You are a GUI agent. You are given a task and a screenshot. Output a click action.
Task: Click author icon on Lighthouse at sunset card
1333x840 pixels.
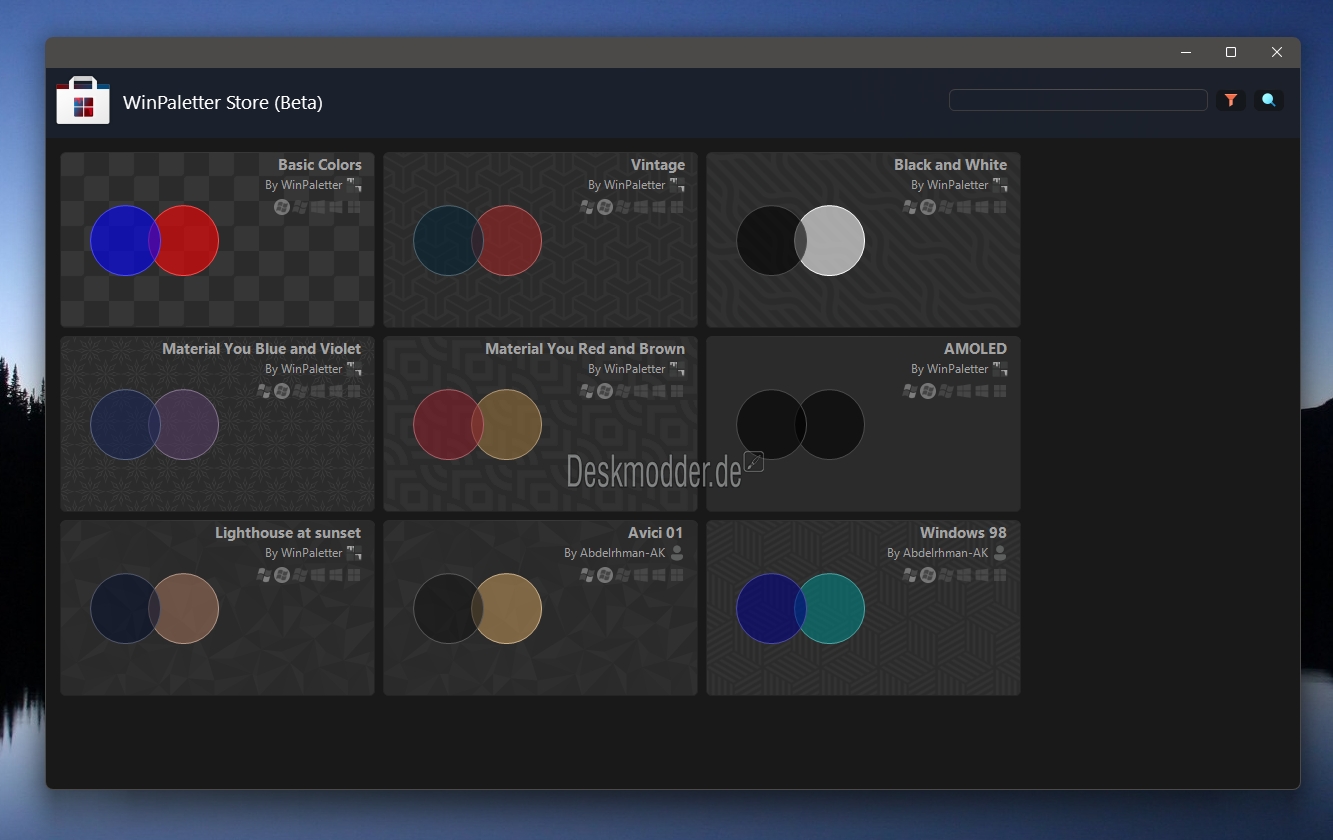(x=354, y=553)
